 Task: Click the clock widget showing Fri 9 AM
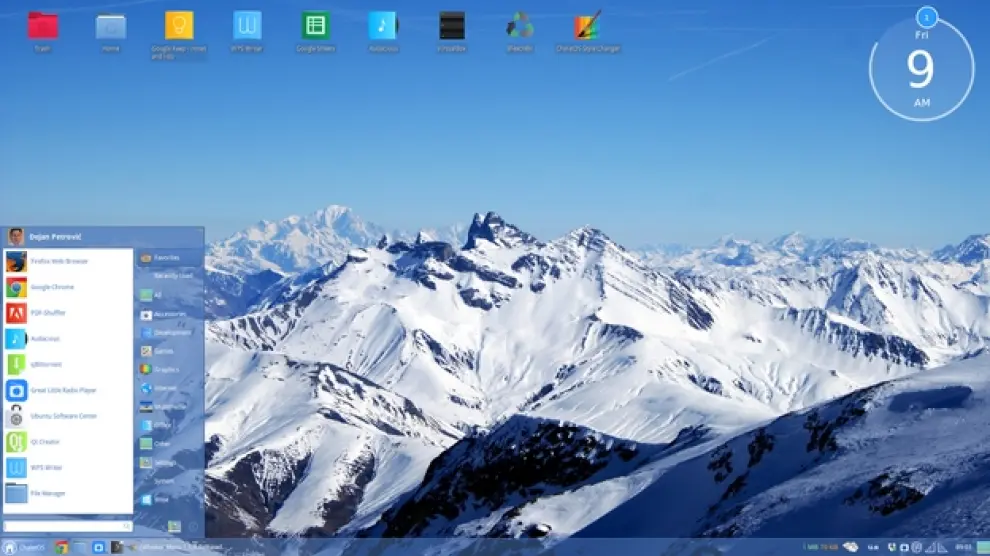(921, 69)
